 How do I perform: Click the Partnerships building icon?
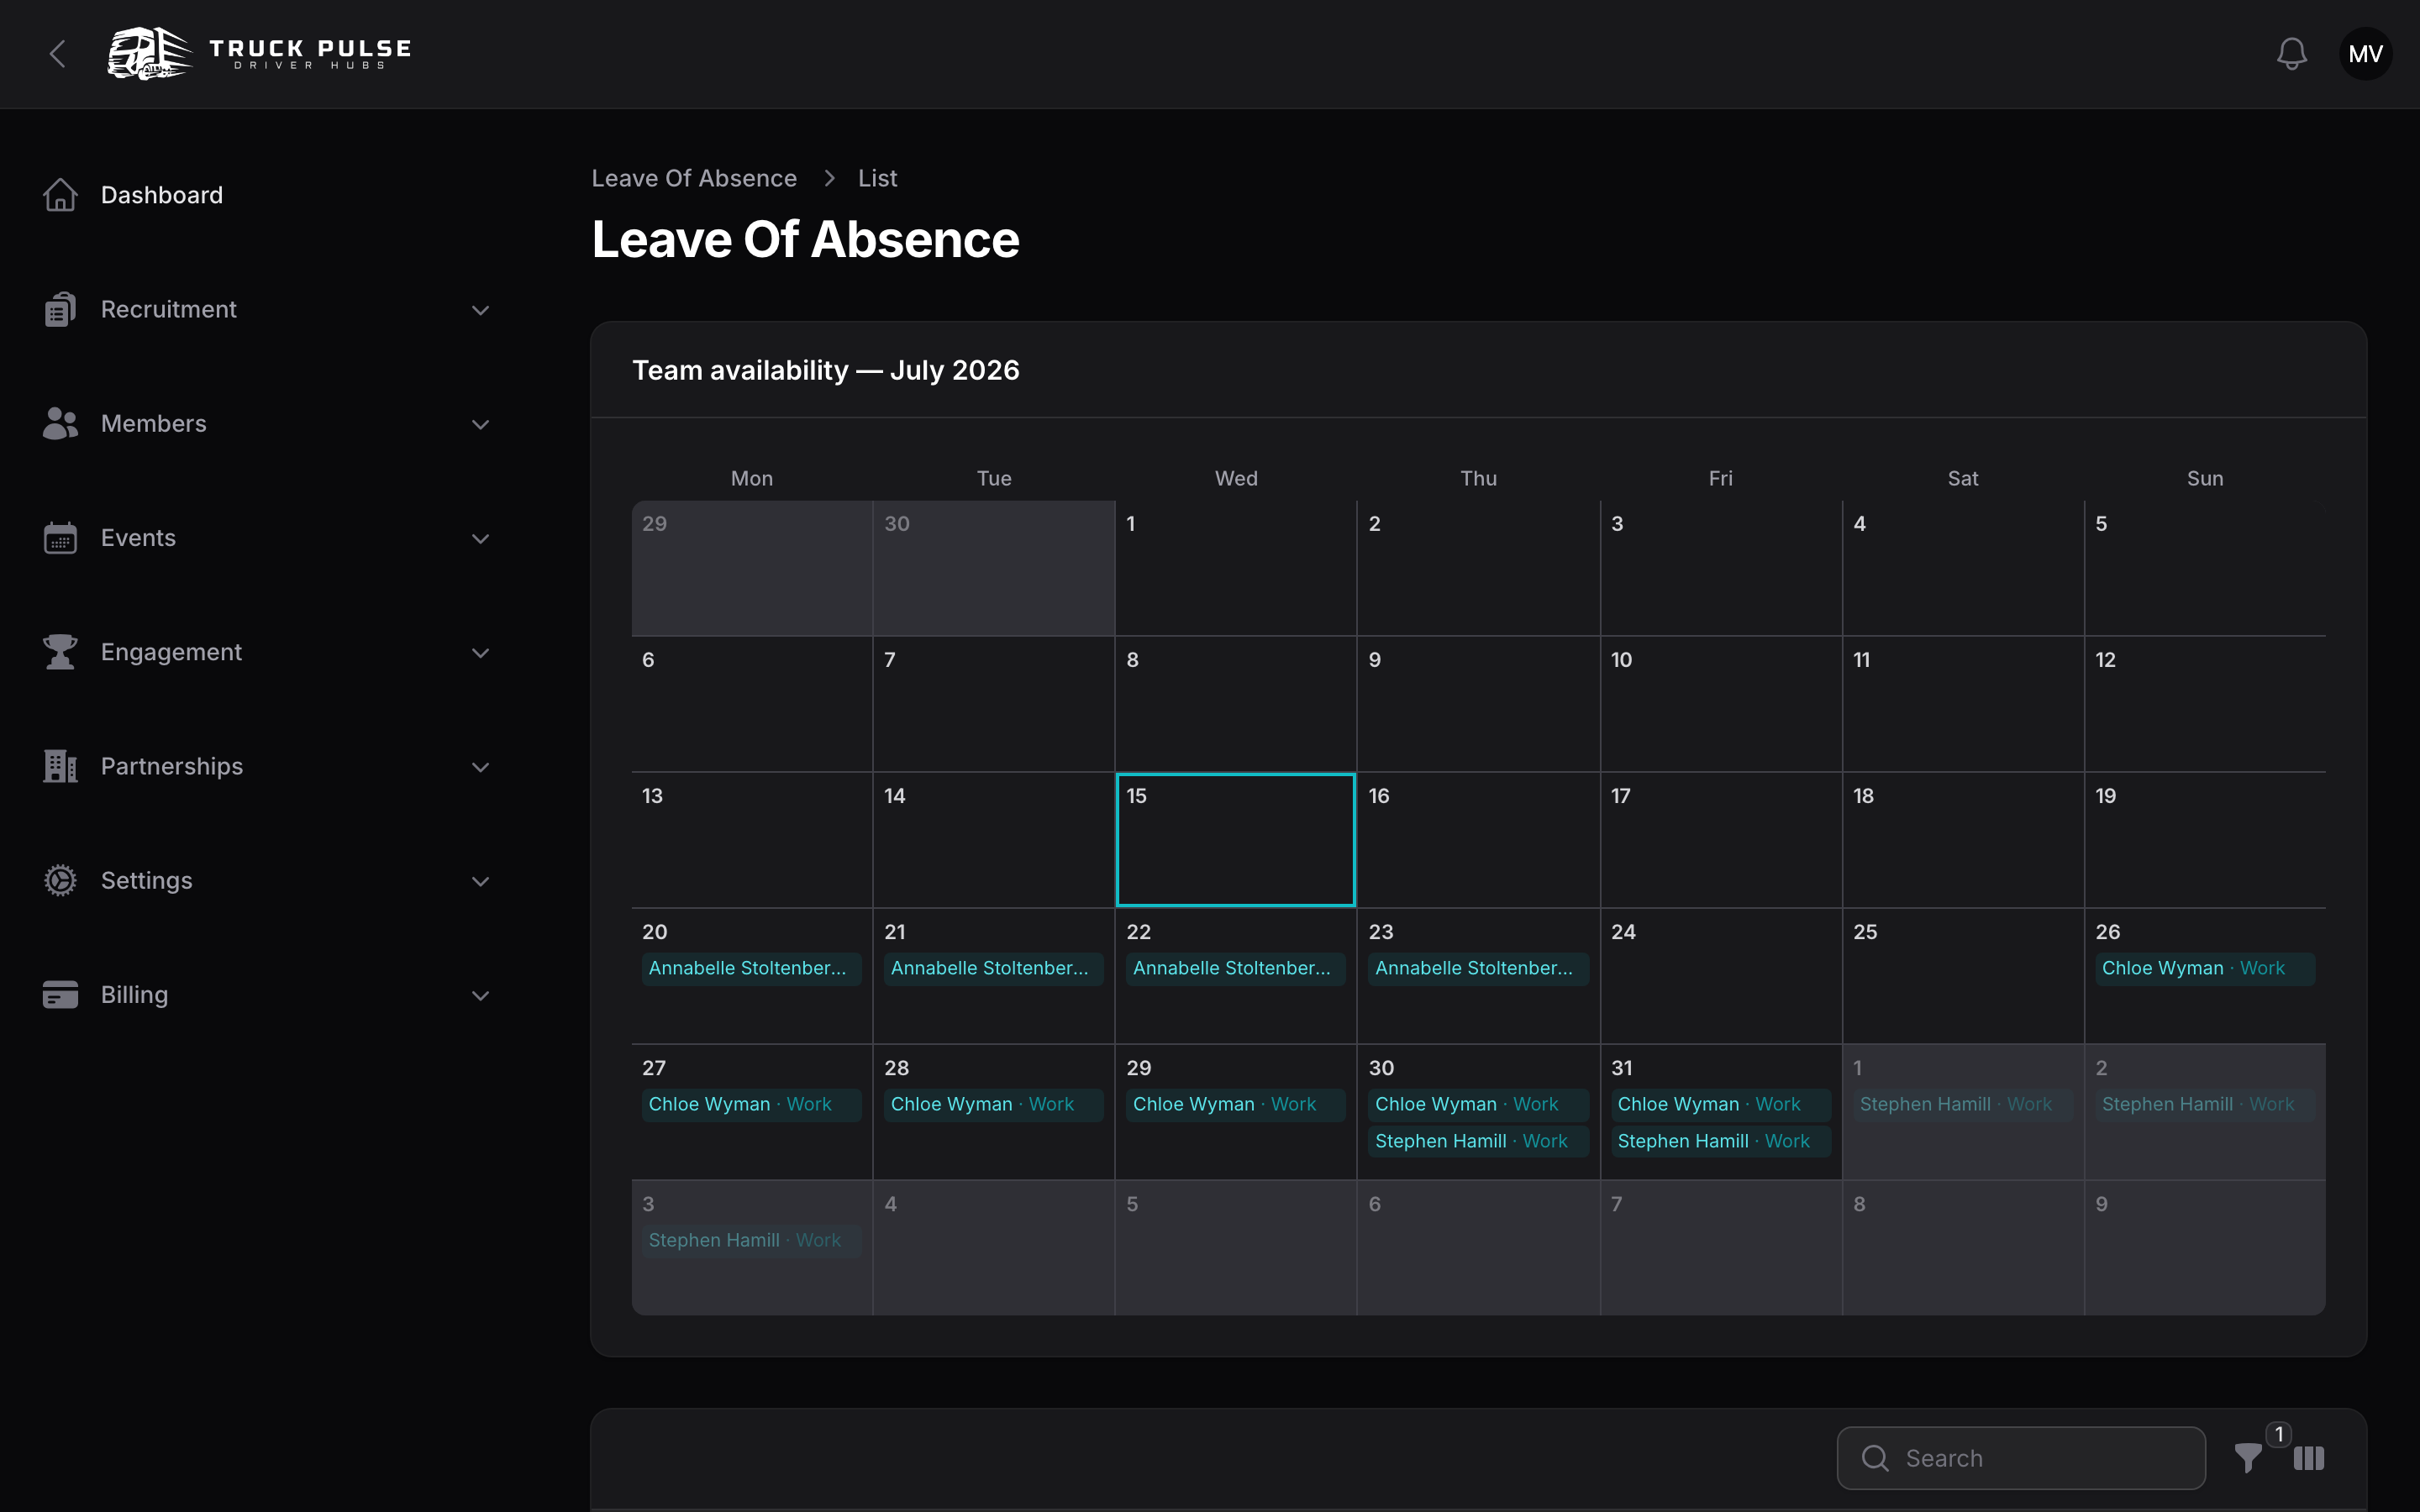[60, 766]
